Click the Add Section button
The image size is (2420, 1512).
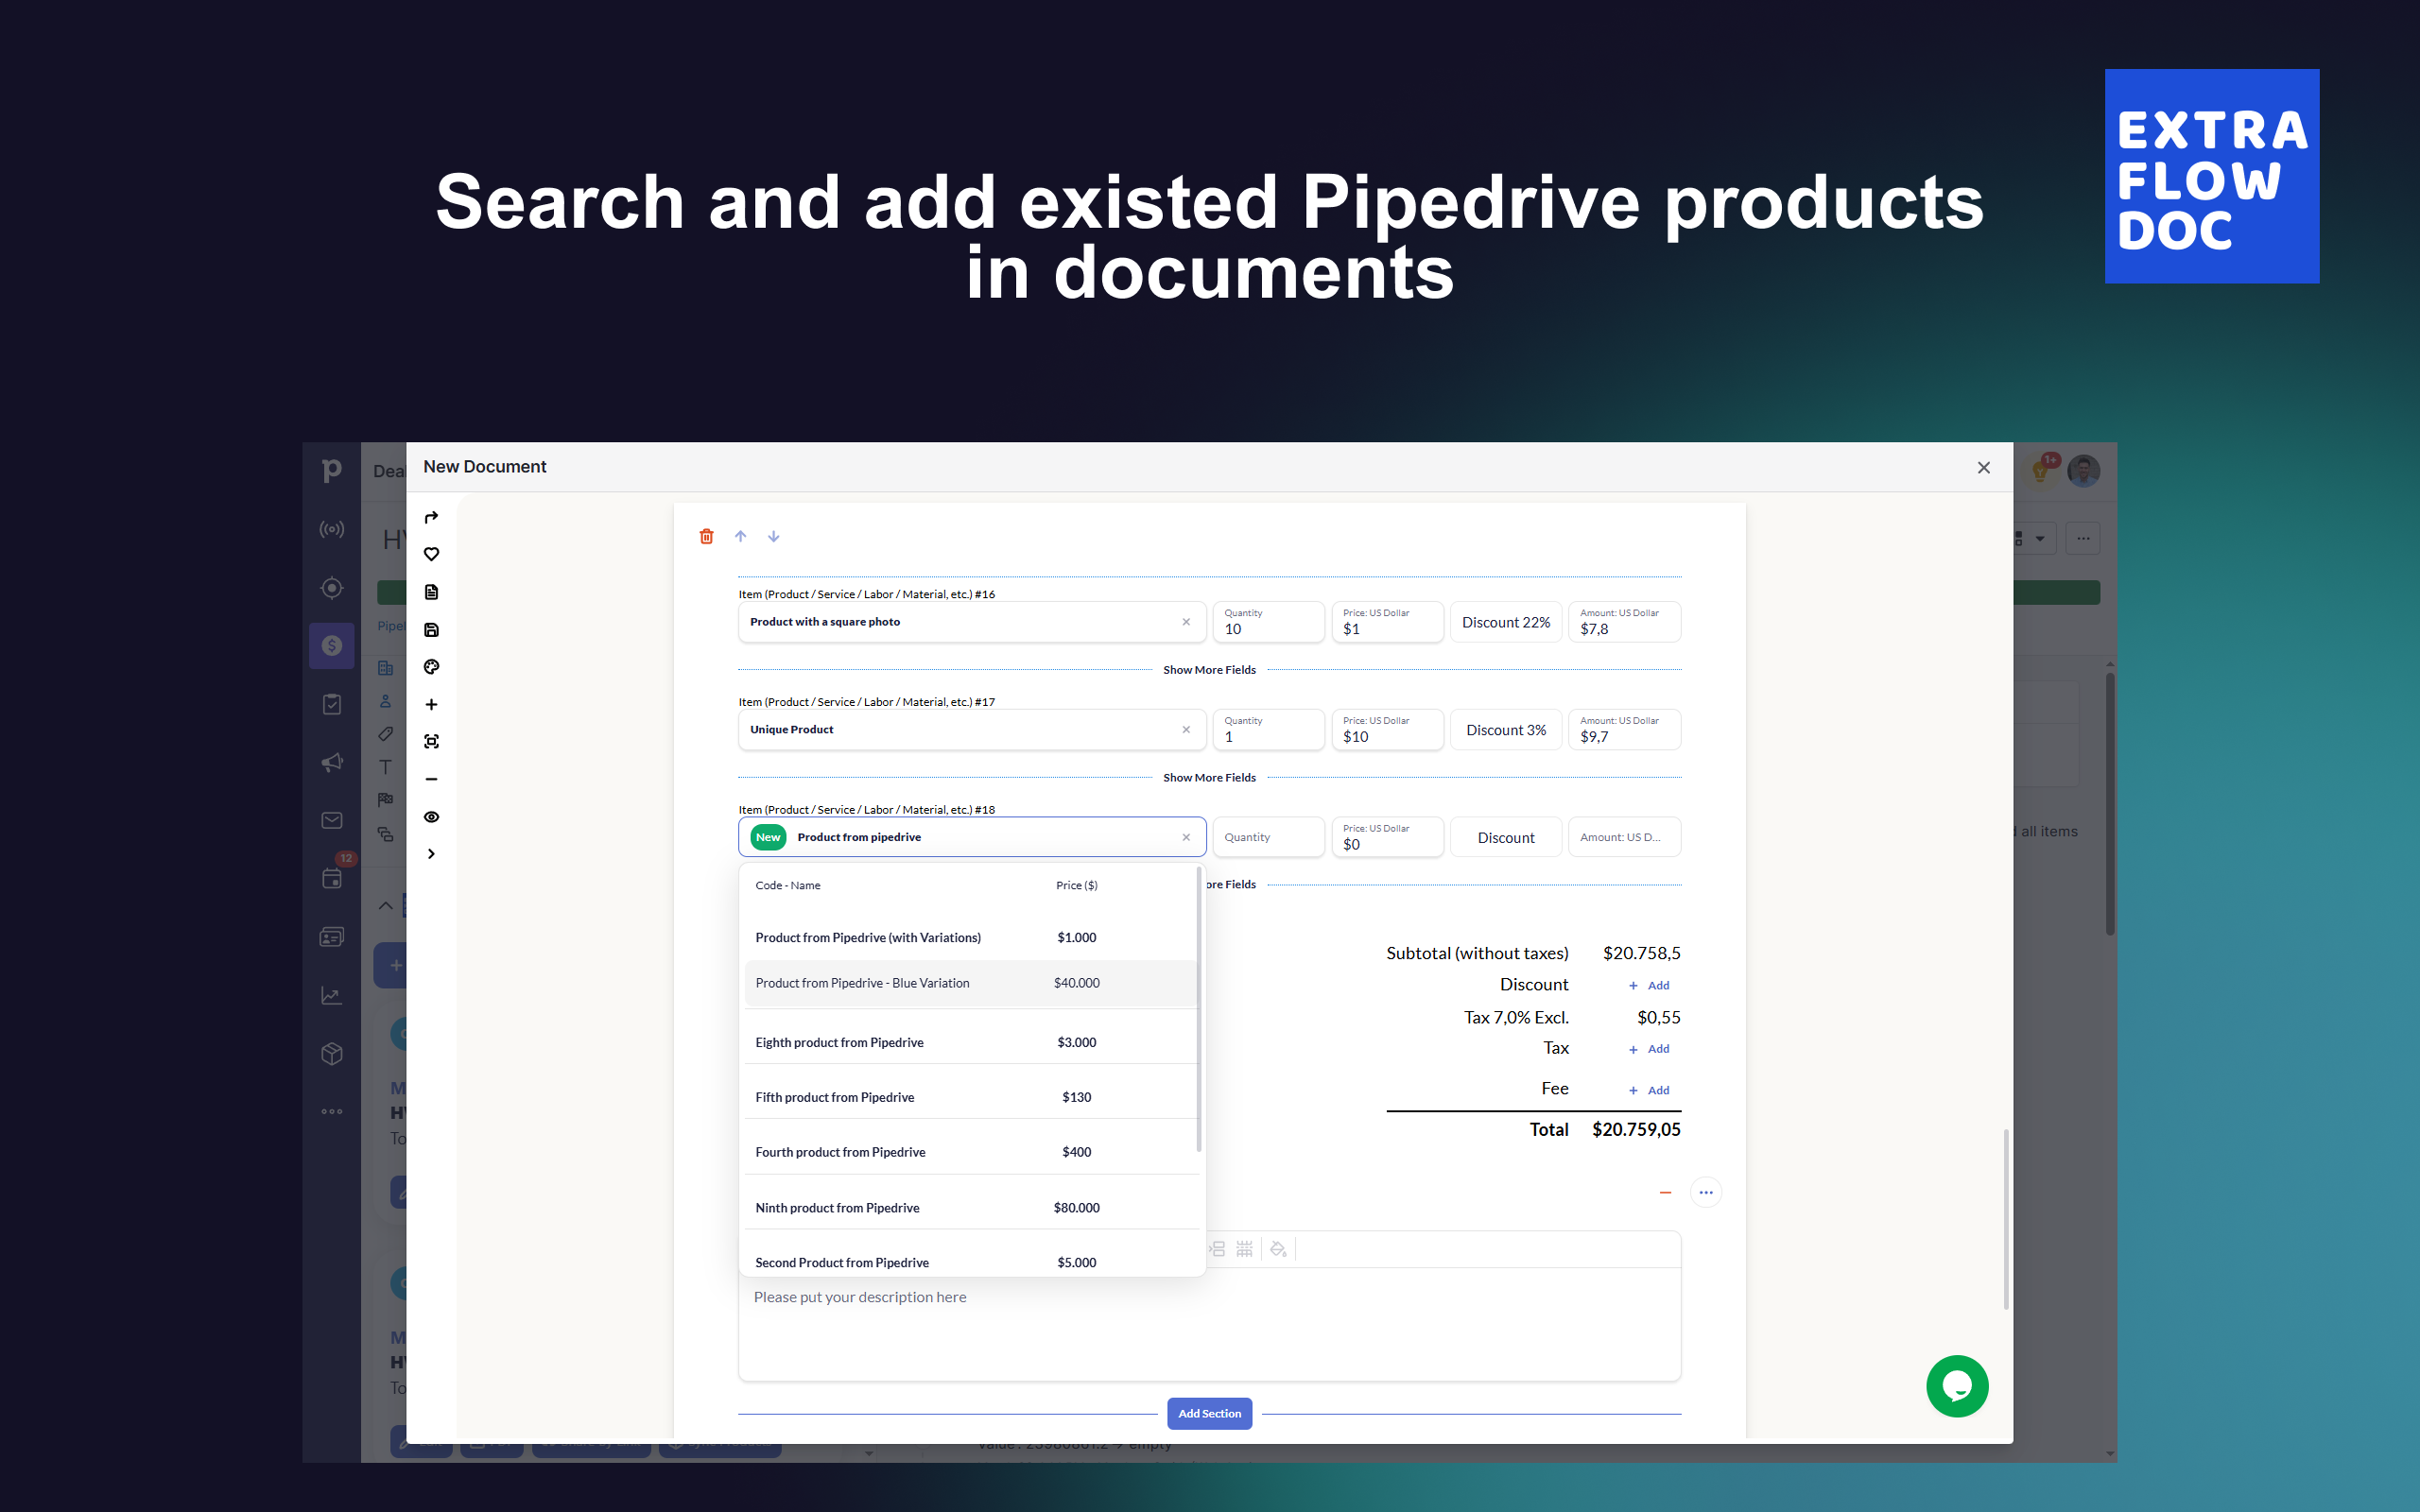[x=1209, y=1413]
